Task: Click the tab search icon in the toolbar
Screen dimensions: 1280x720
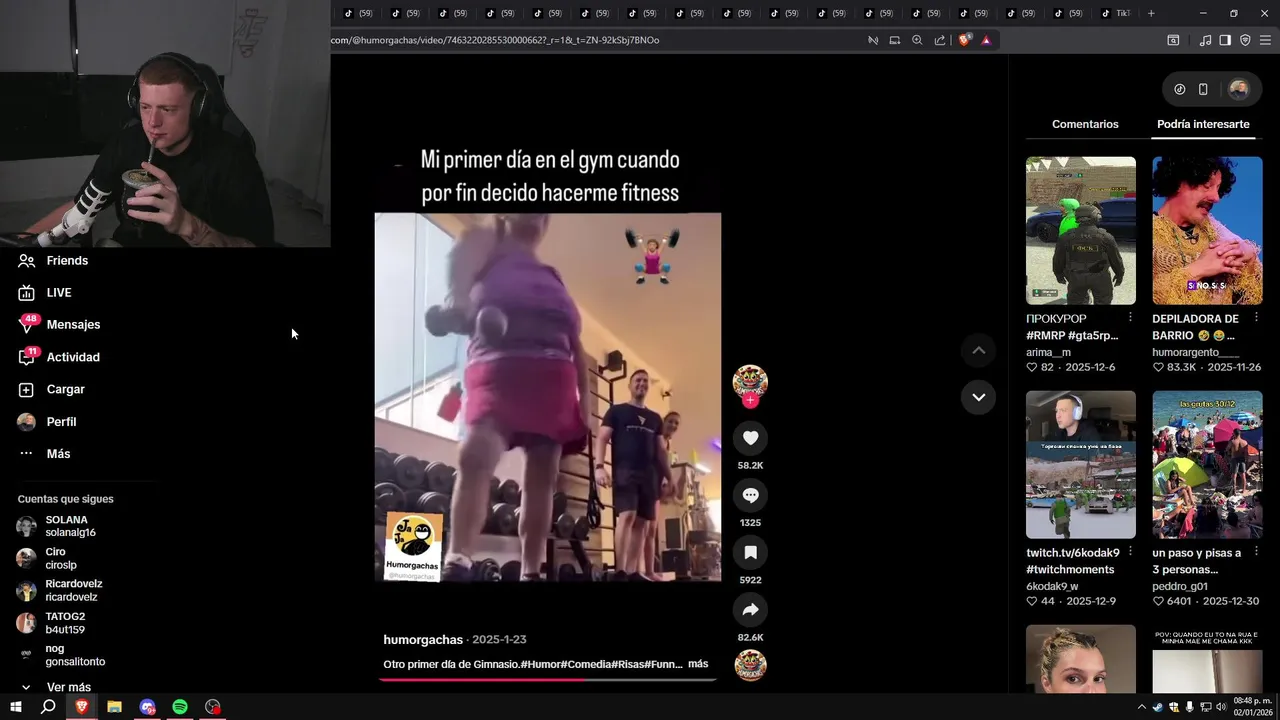Action: point(1173,40)
